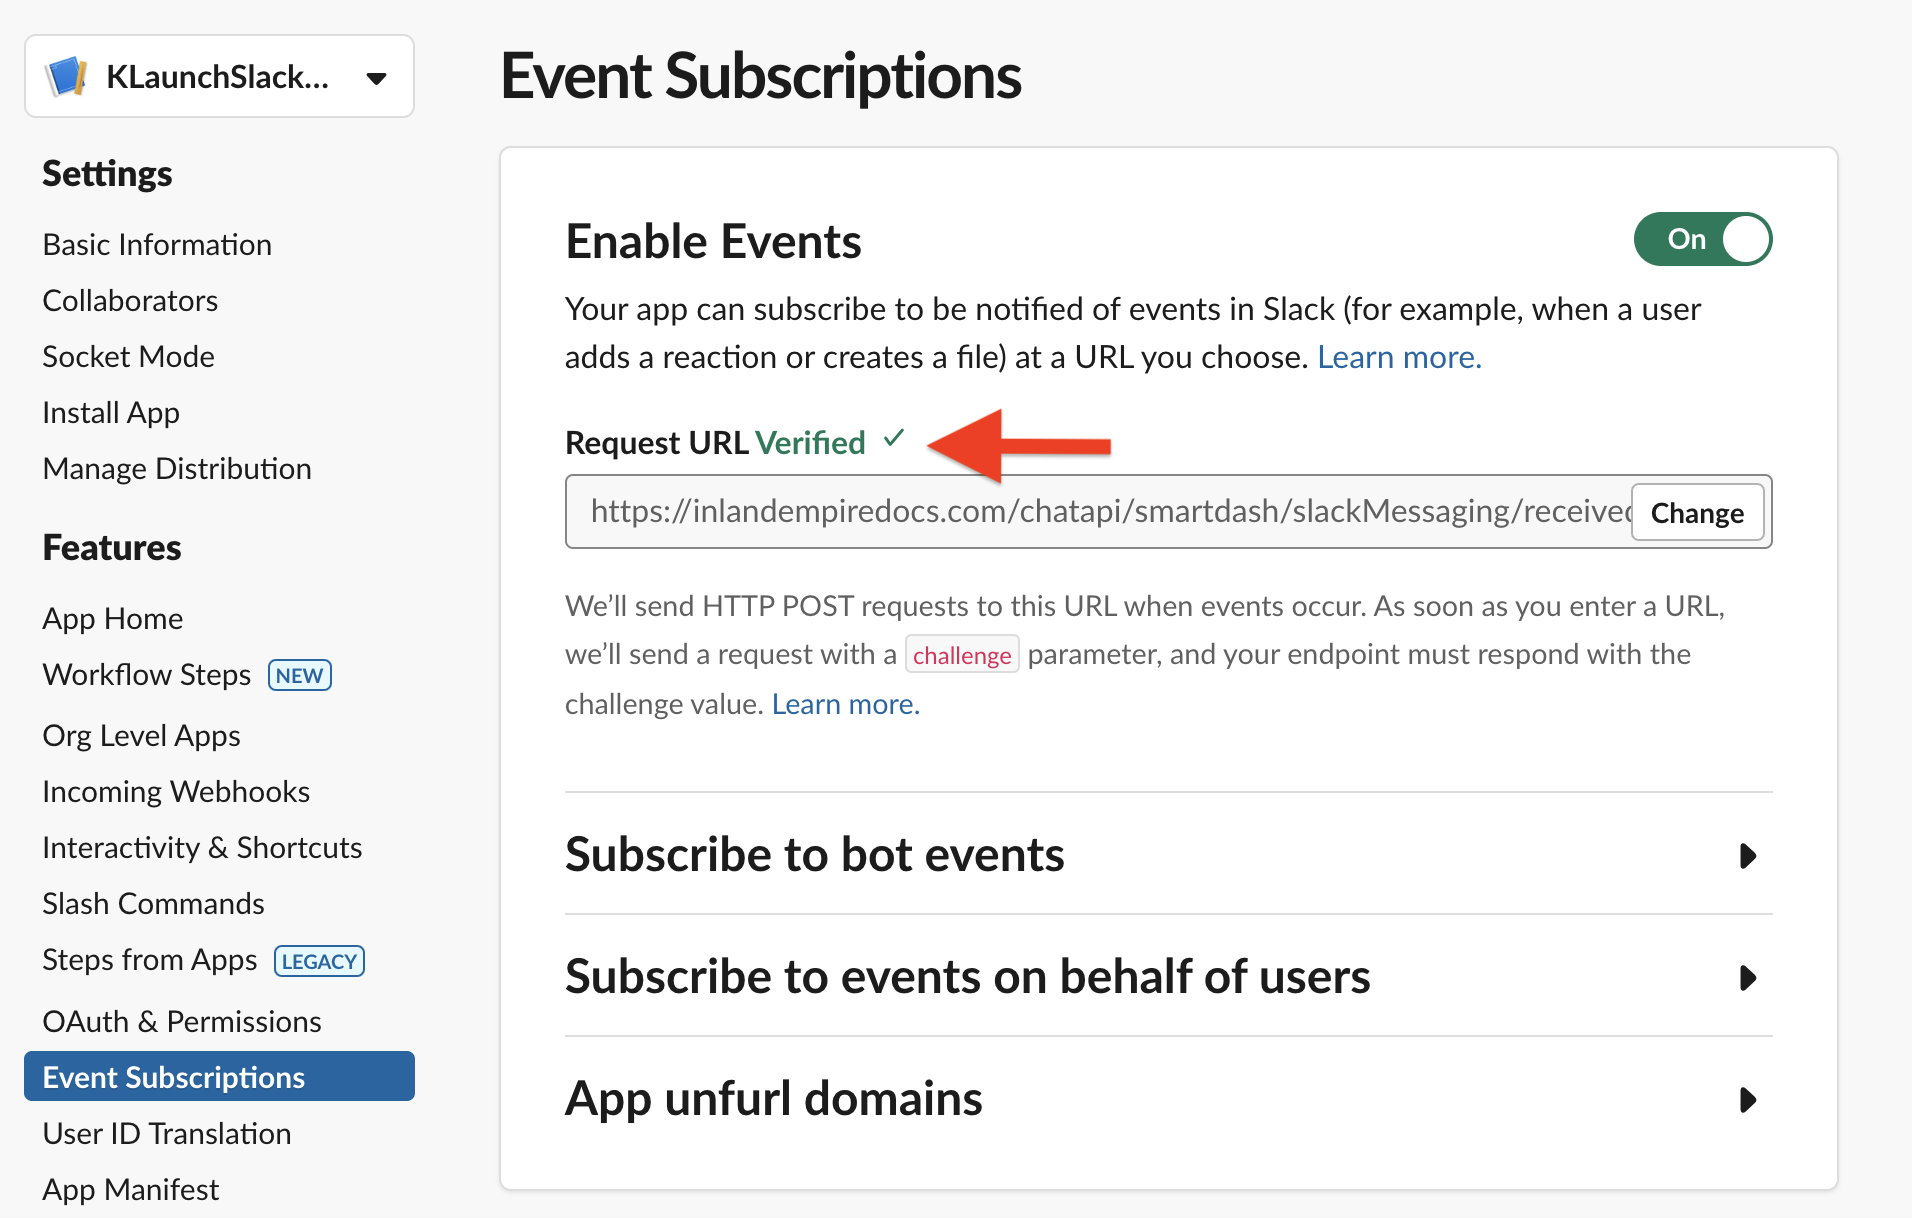This screenshot has width=1912, height=1218.
Task: Click the green Verified checkmark icon
Action: point(894,439)
